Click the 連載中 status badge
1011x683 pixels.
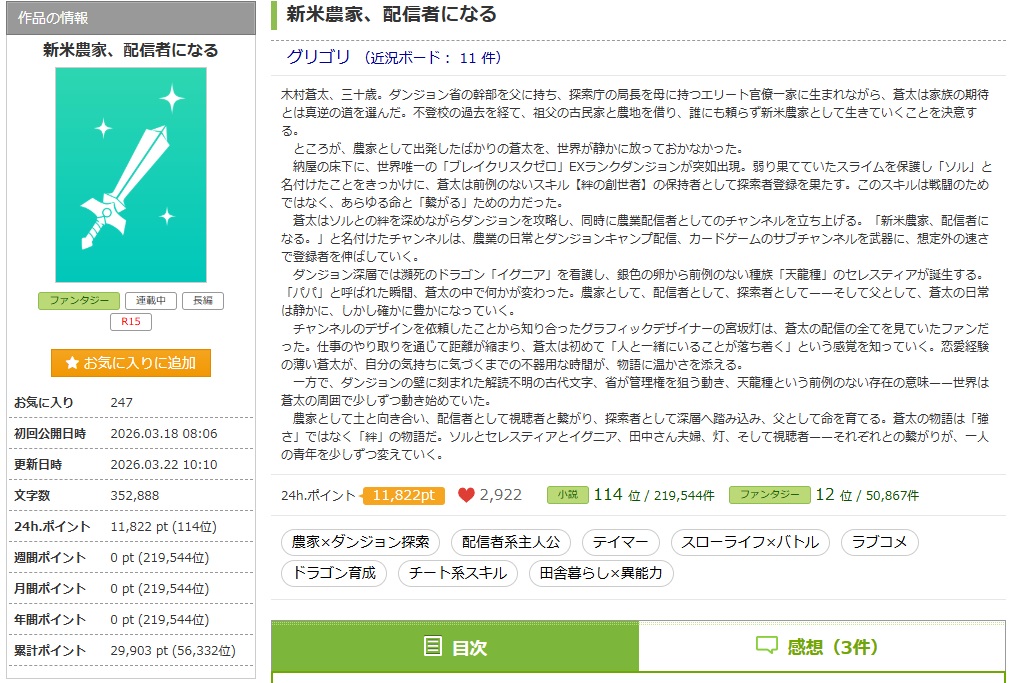150,301
